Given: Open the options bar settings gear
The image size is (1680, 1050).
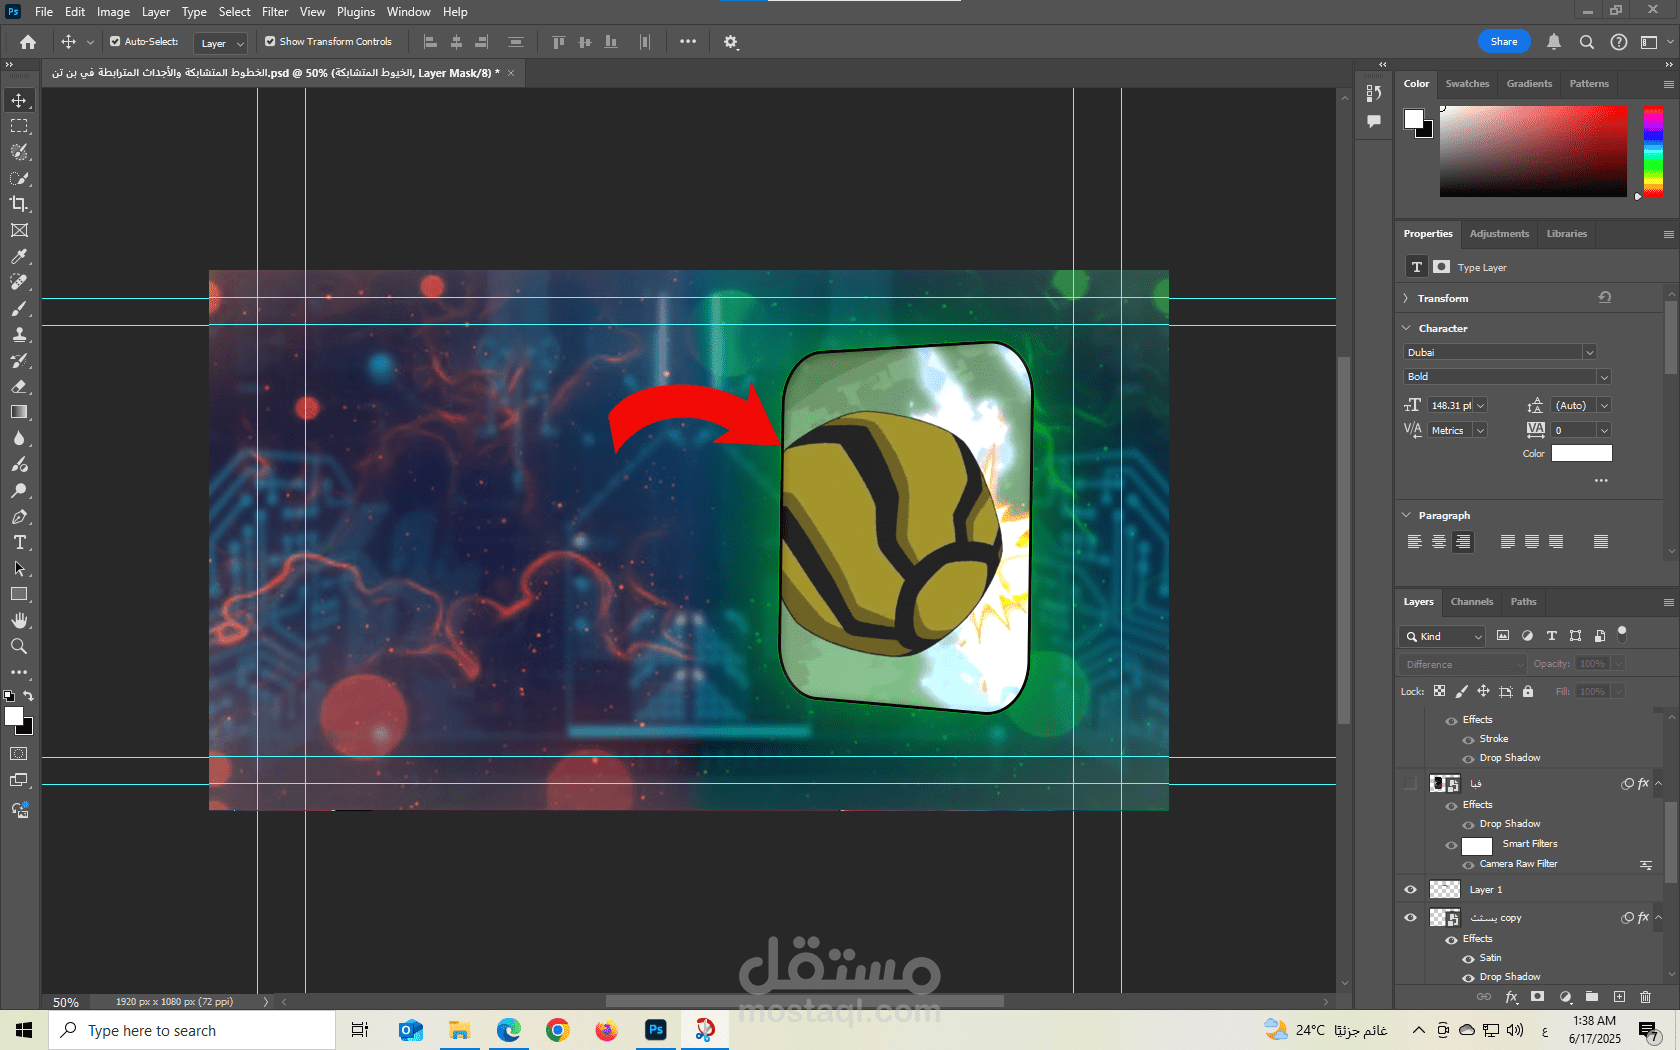Looking at the screenshot, I should [x=731, y=42].
